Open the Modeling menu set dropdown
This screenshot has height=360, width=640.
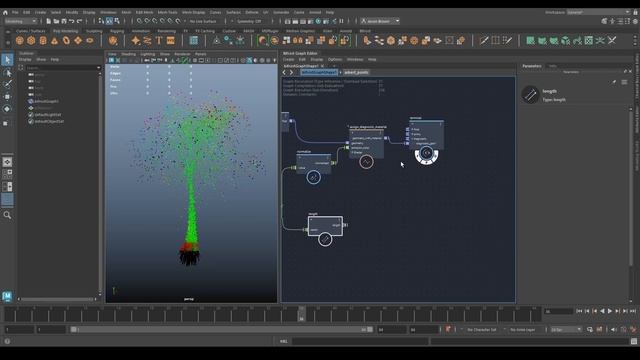point(20,21)
